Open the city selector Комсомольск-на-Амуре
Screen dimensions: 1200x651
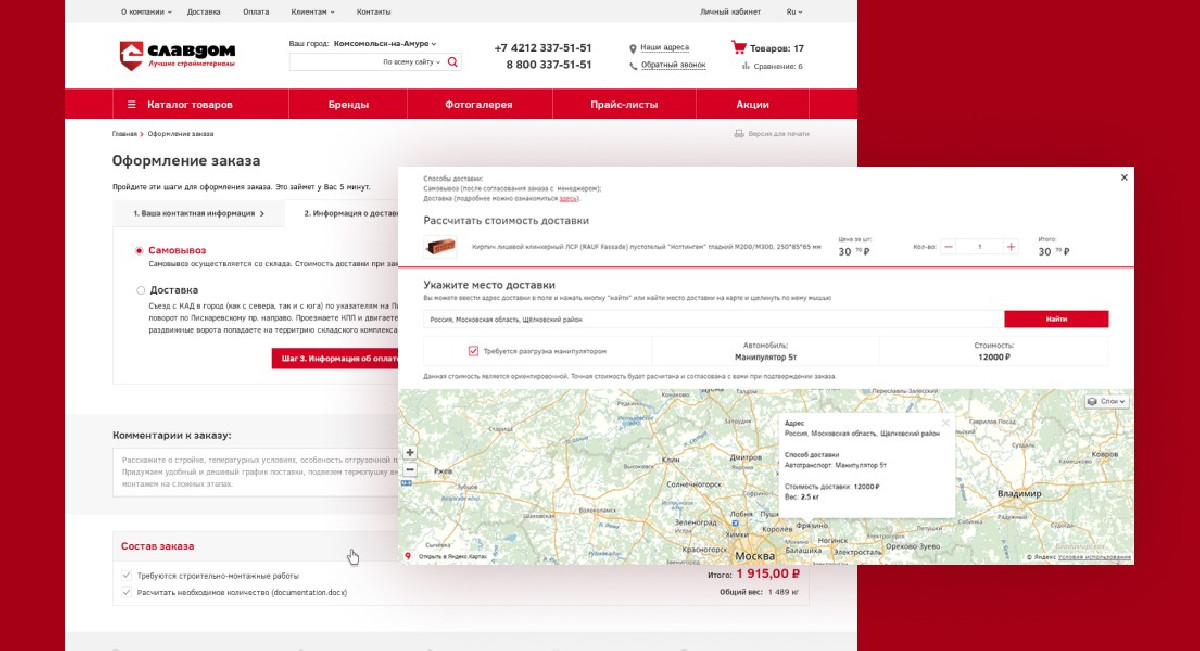coord(385,44)
